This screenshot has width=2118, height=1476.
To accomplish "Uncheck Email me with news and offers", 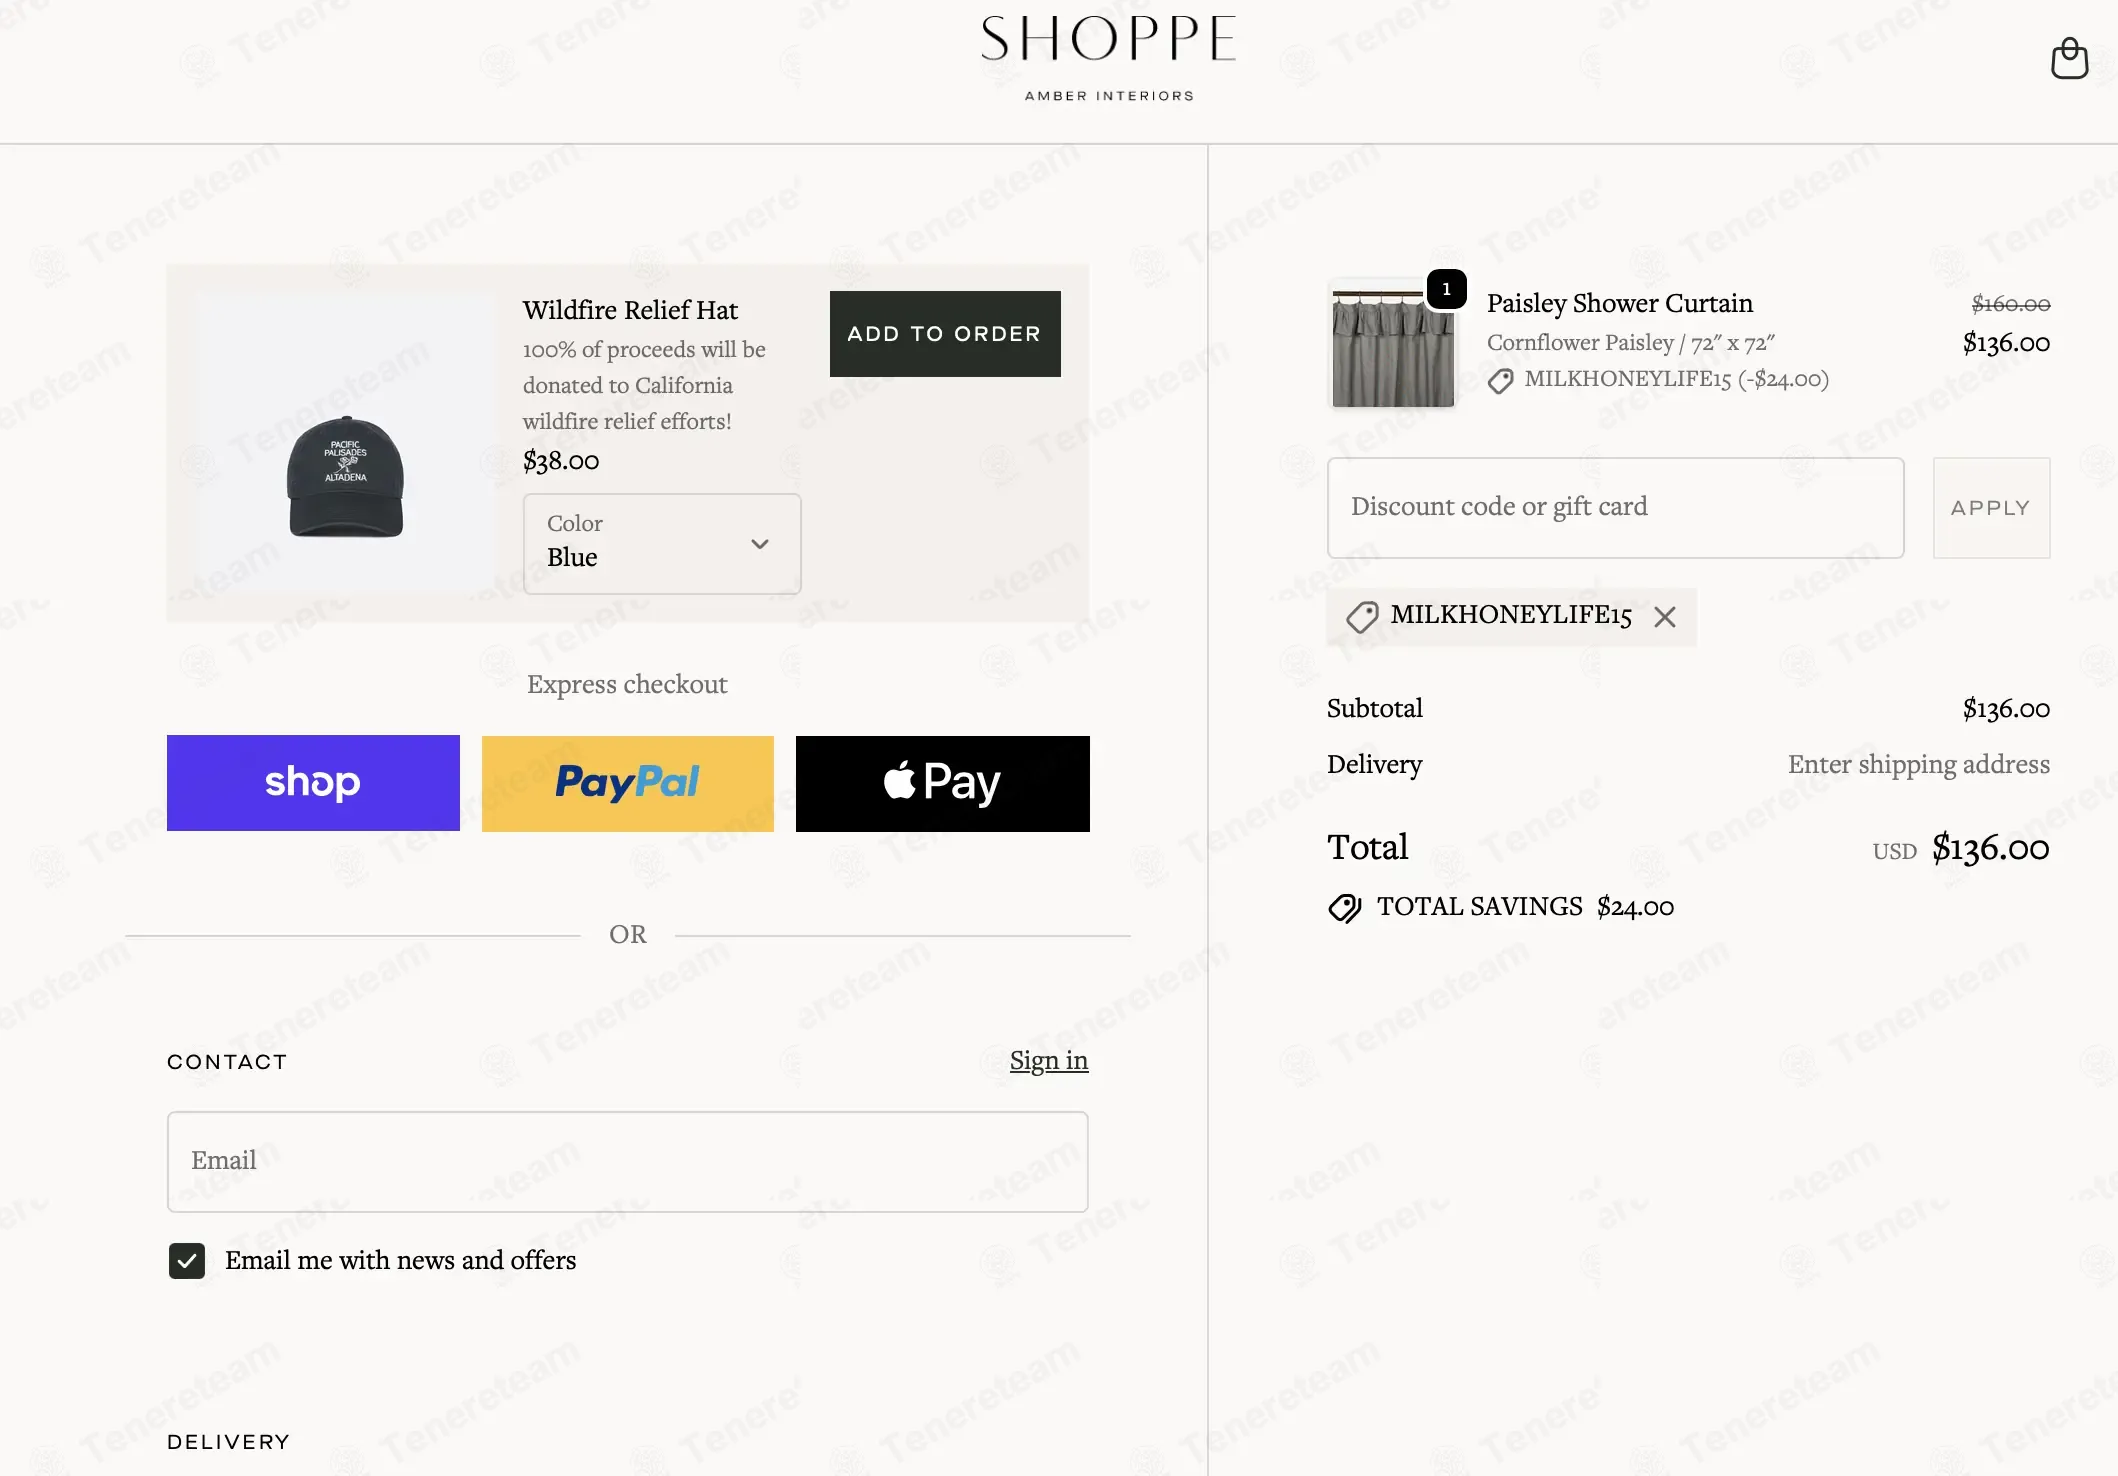I will point(187,1261).
